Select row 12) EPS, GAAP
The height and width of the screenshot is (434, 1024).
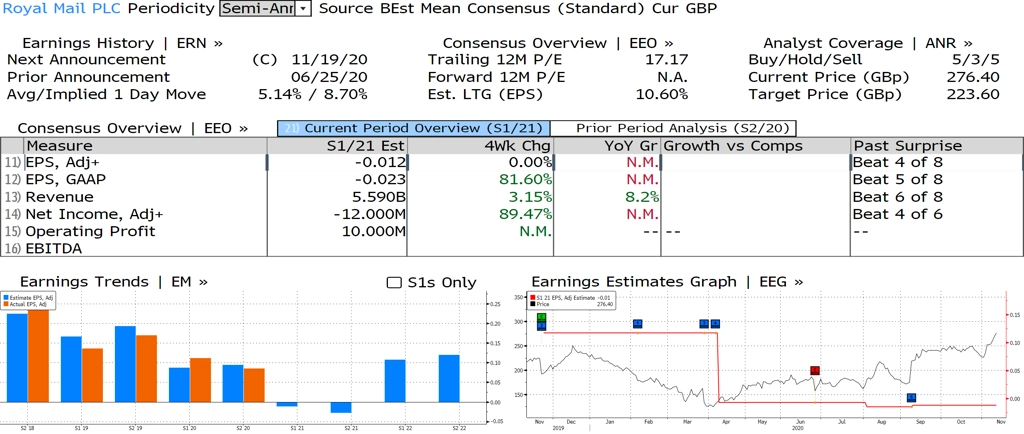coord(512,179)
